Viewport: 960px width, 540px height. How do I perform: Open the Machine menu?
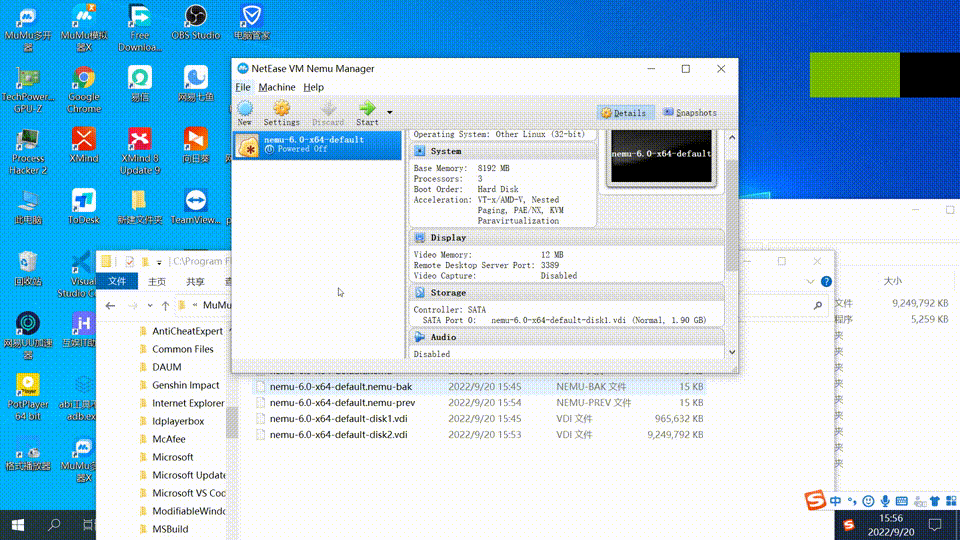point(277,87)
